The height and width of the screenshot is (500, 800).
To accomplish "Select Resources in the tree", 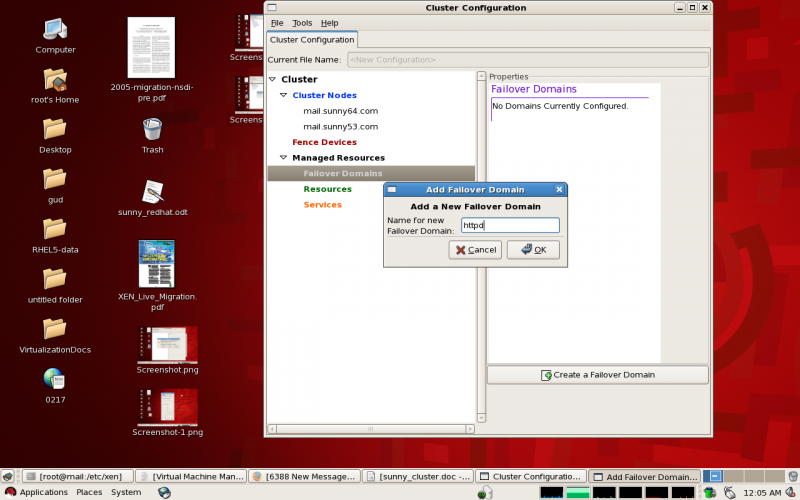I will [x=328, y=189].
